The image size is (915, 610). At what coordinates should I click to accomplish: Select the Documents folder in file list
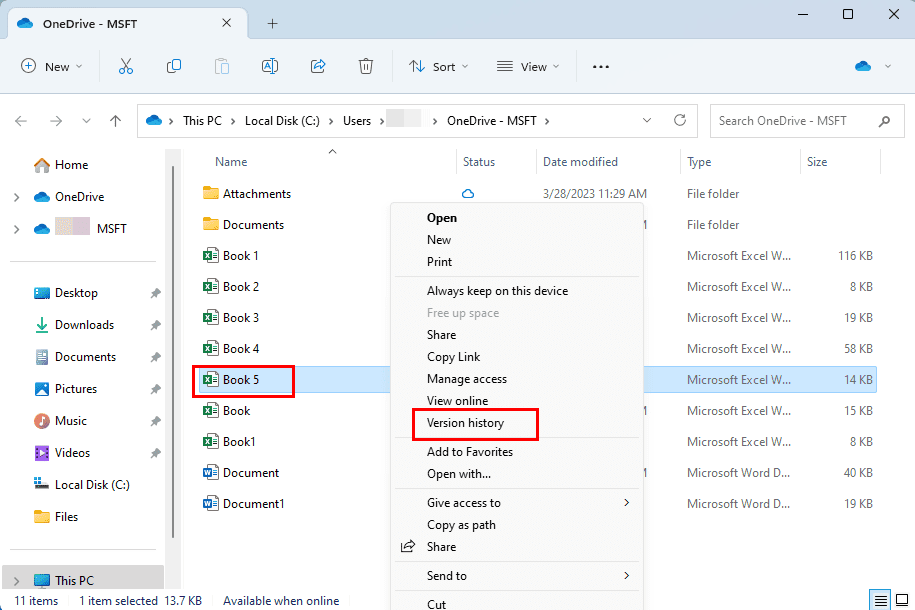pyautogui.click(x=243, y=225)
